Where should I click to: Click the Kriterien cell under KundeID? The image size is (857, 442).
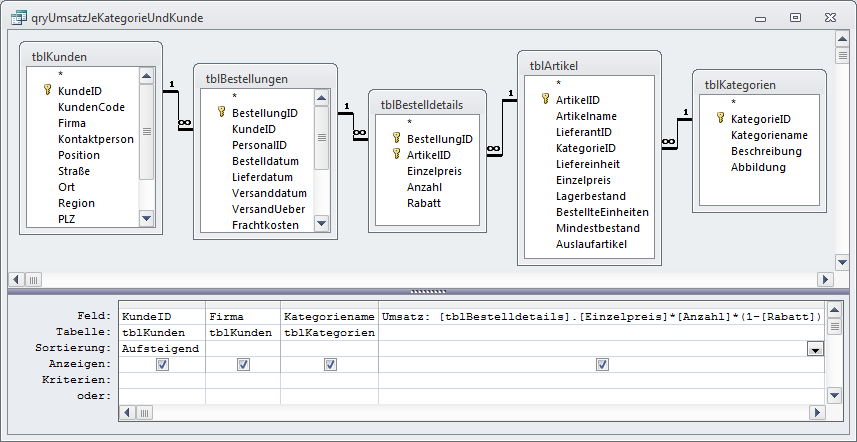[160, 381]
